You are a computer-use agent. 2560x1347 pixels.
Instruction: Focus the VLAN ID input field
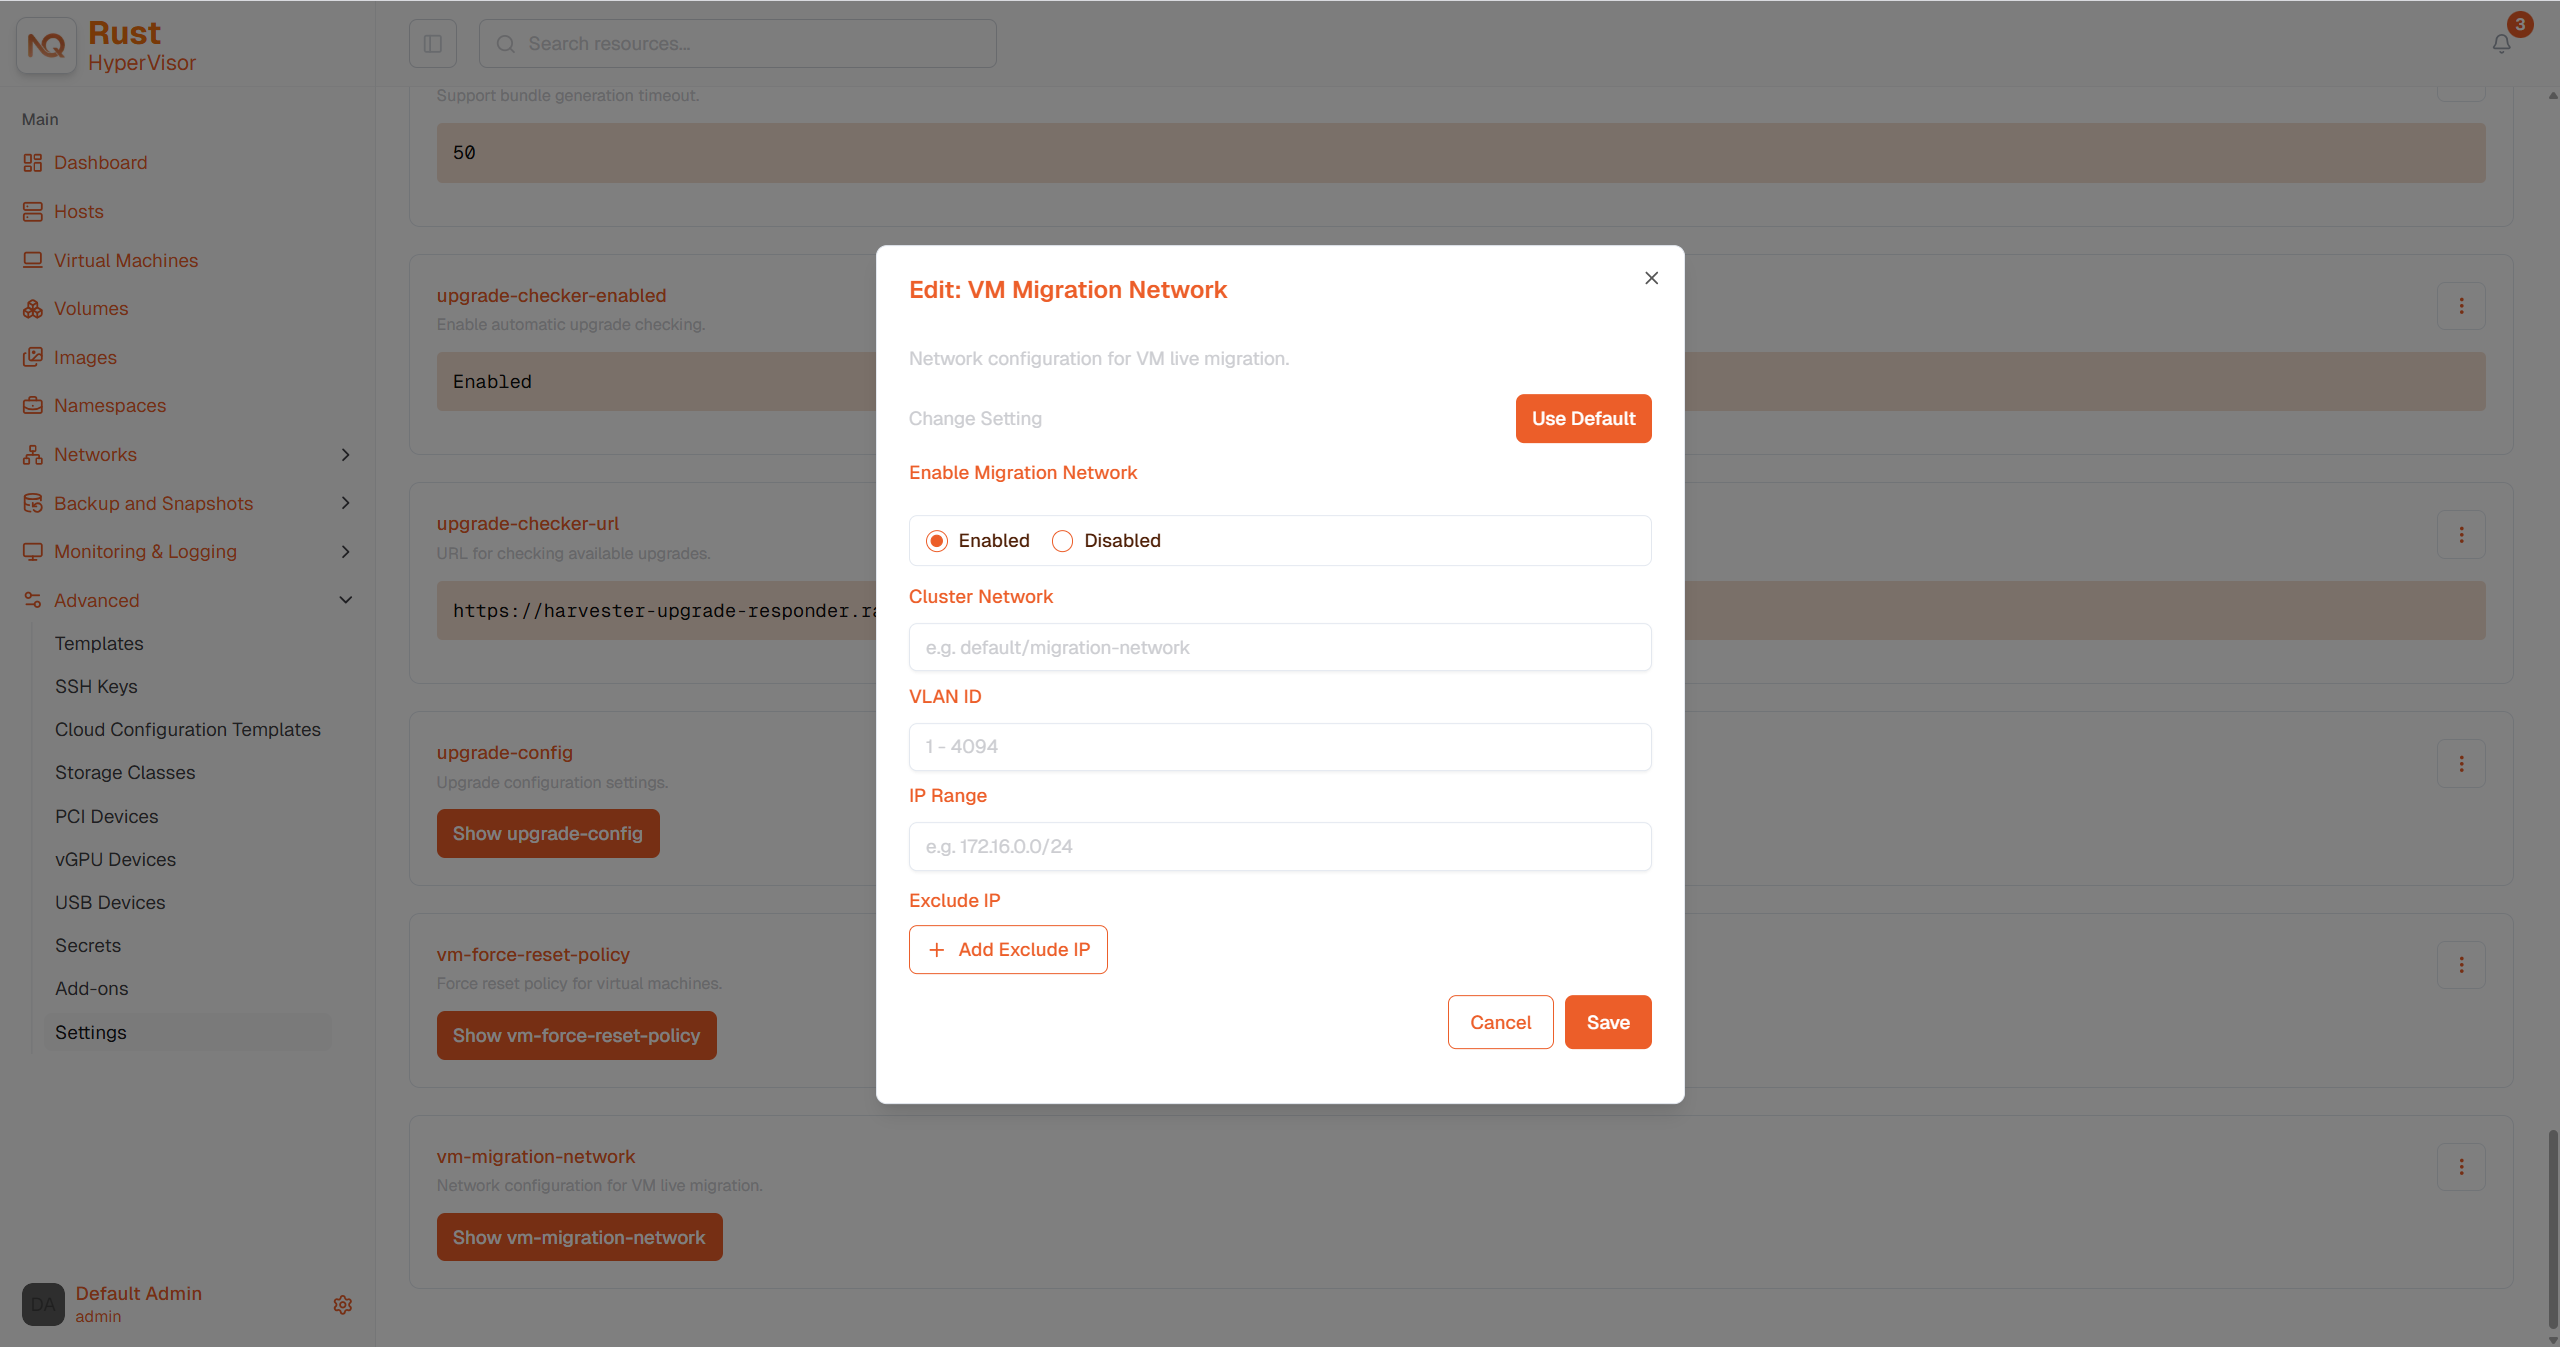click(1280, 747)
